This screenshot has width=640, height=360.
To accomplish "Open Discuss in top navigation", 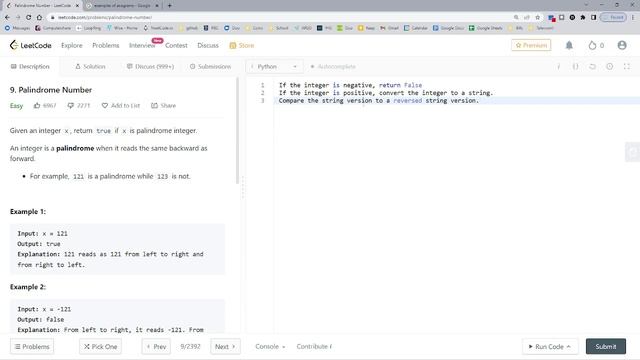I will coord(208,45).
